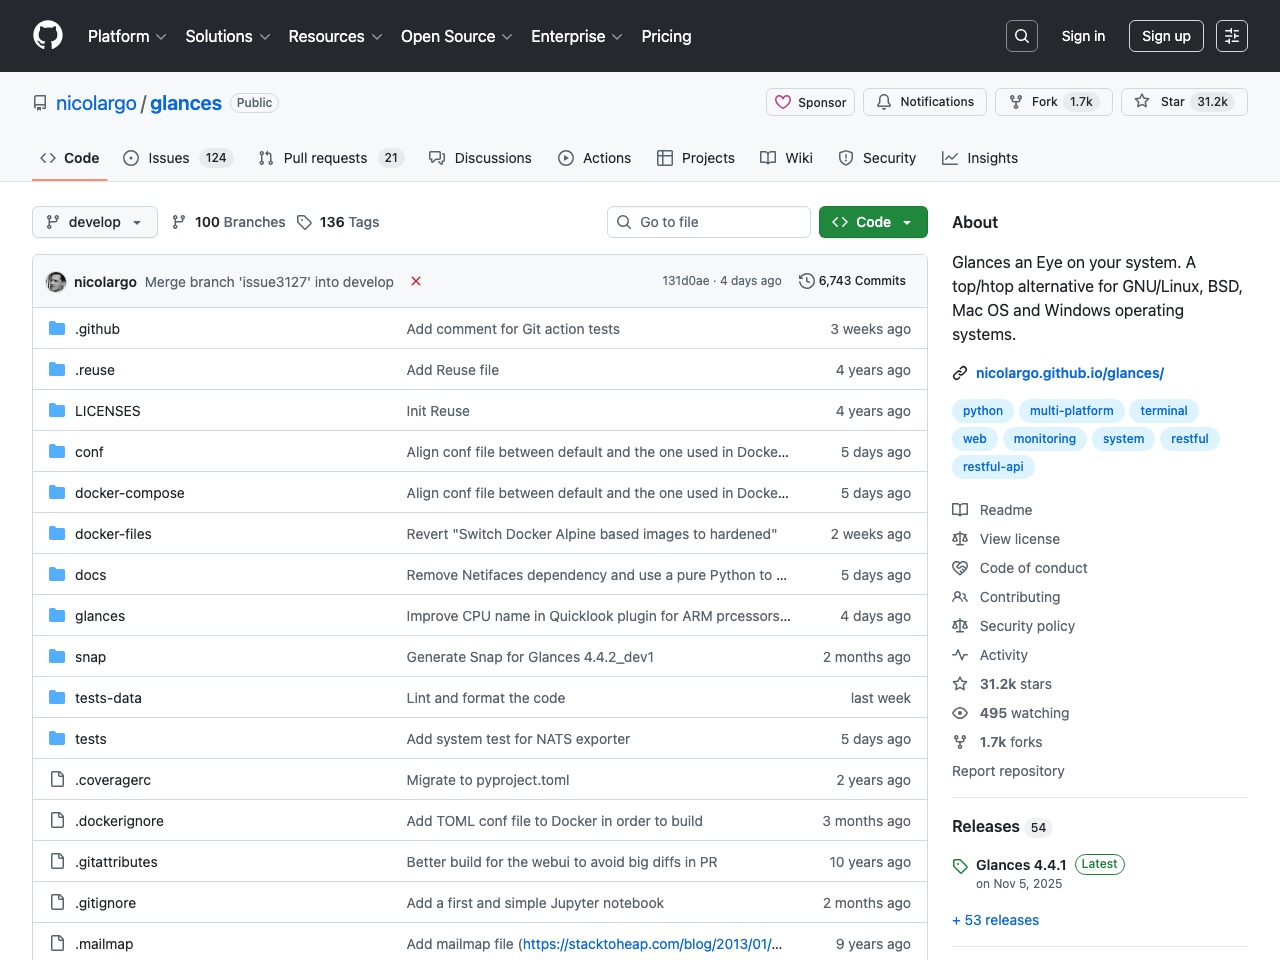1280x960 pixels.
Task: Open the .github folder icon
Action: tap(57, 328)
